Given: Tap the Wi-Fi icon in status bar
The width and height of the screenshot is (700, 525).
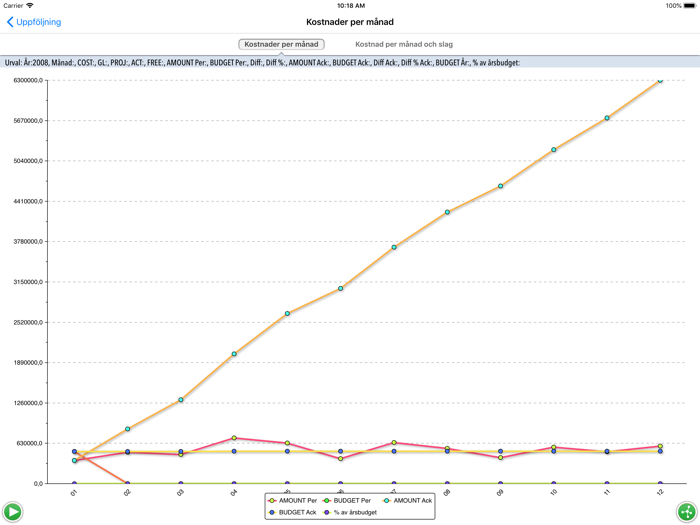Looking at the screenshot, I should pos(30,5).
